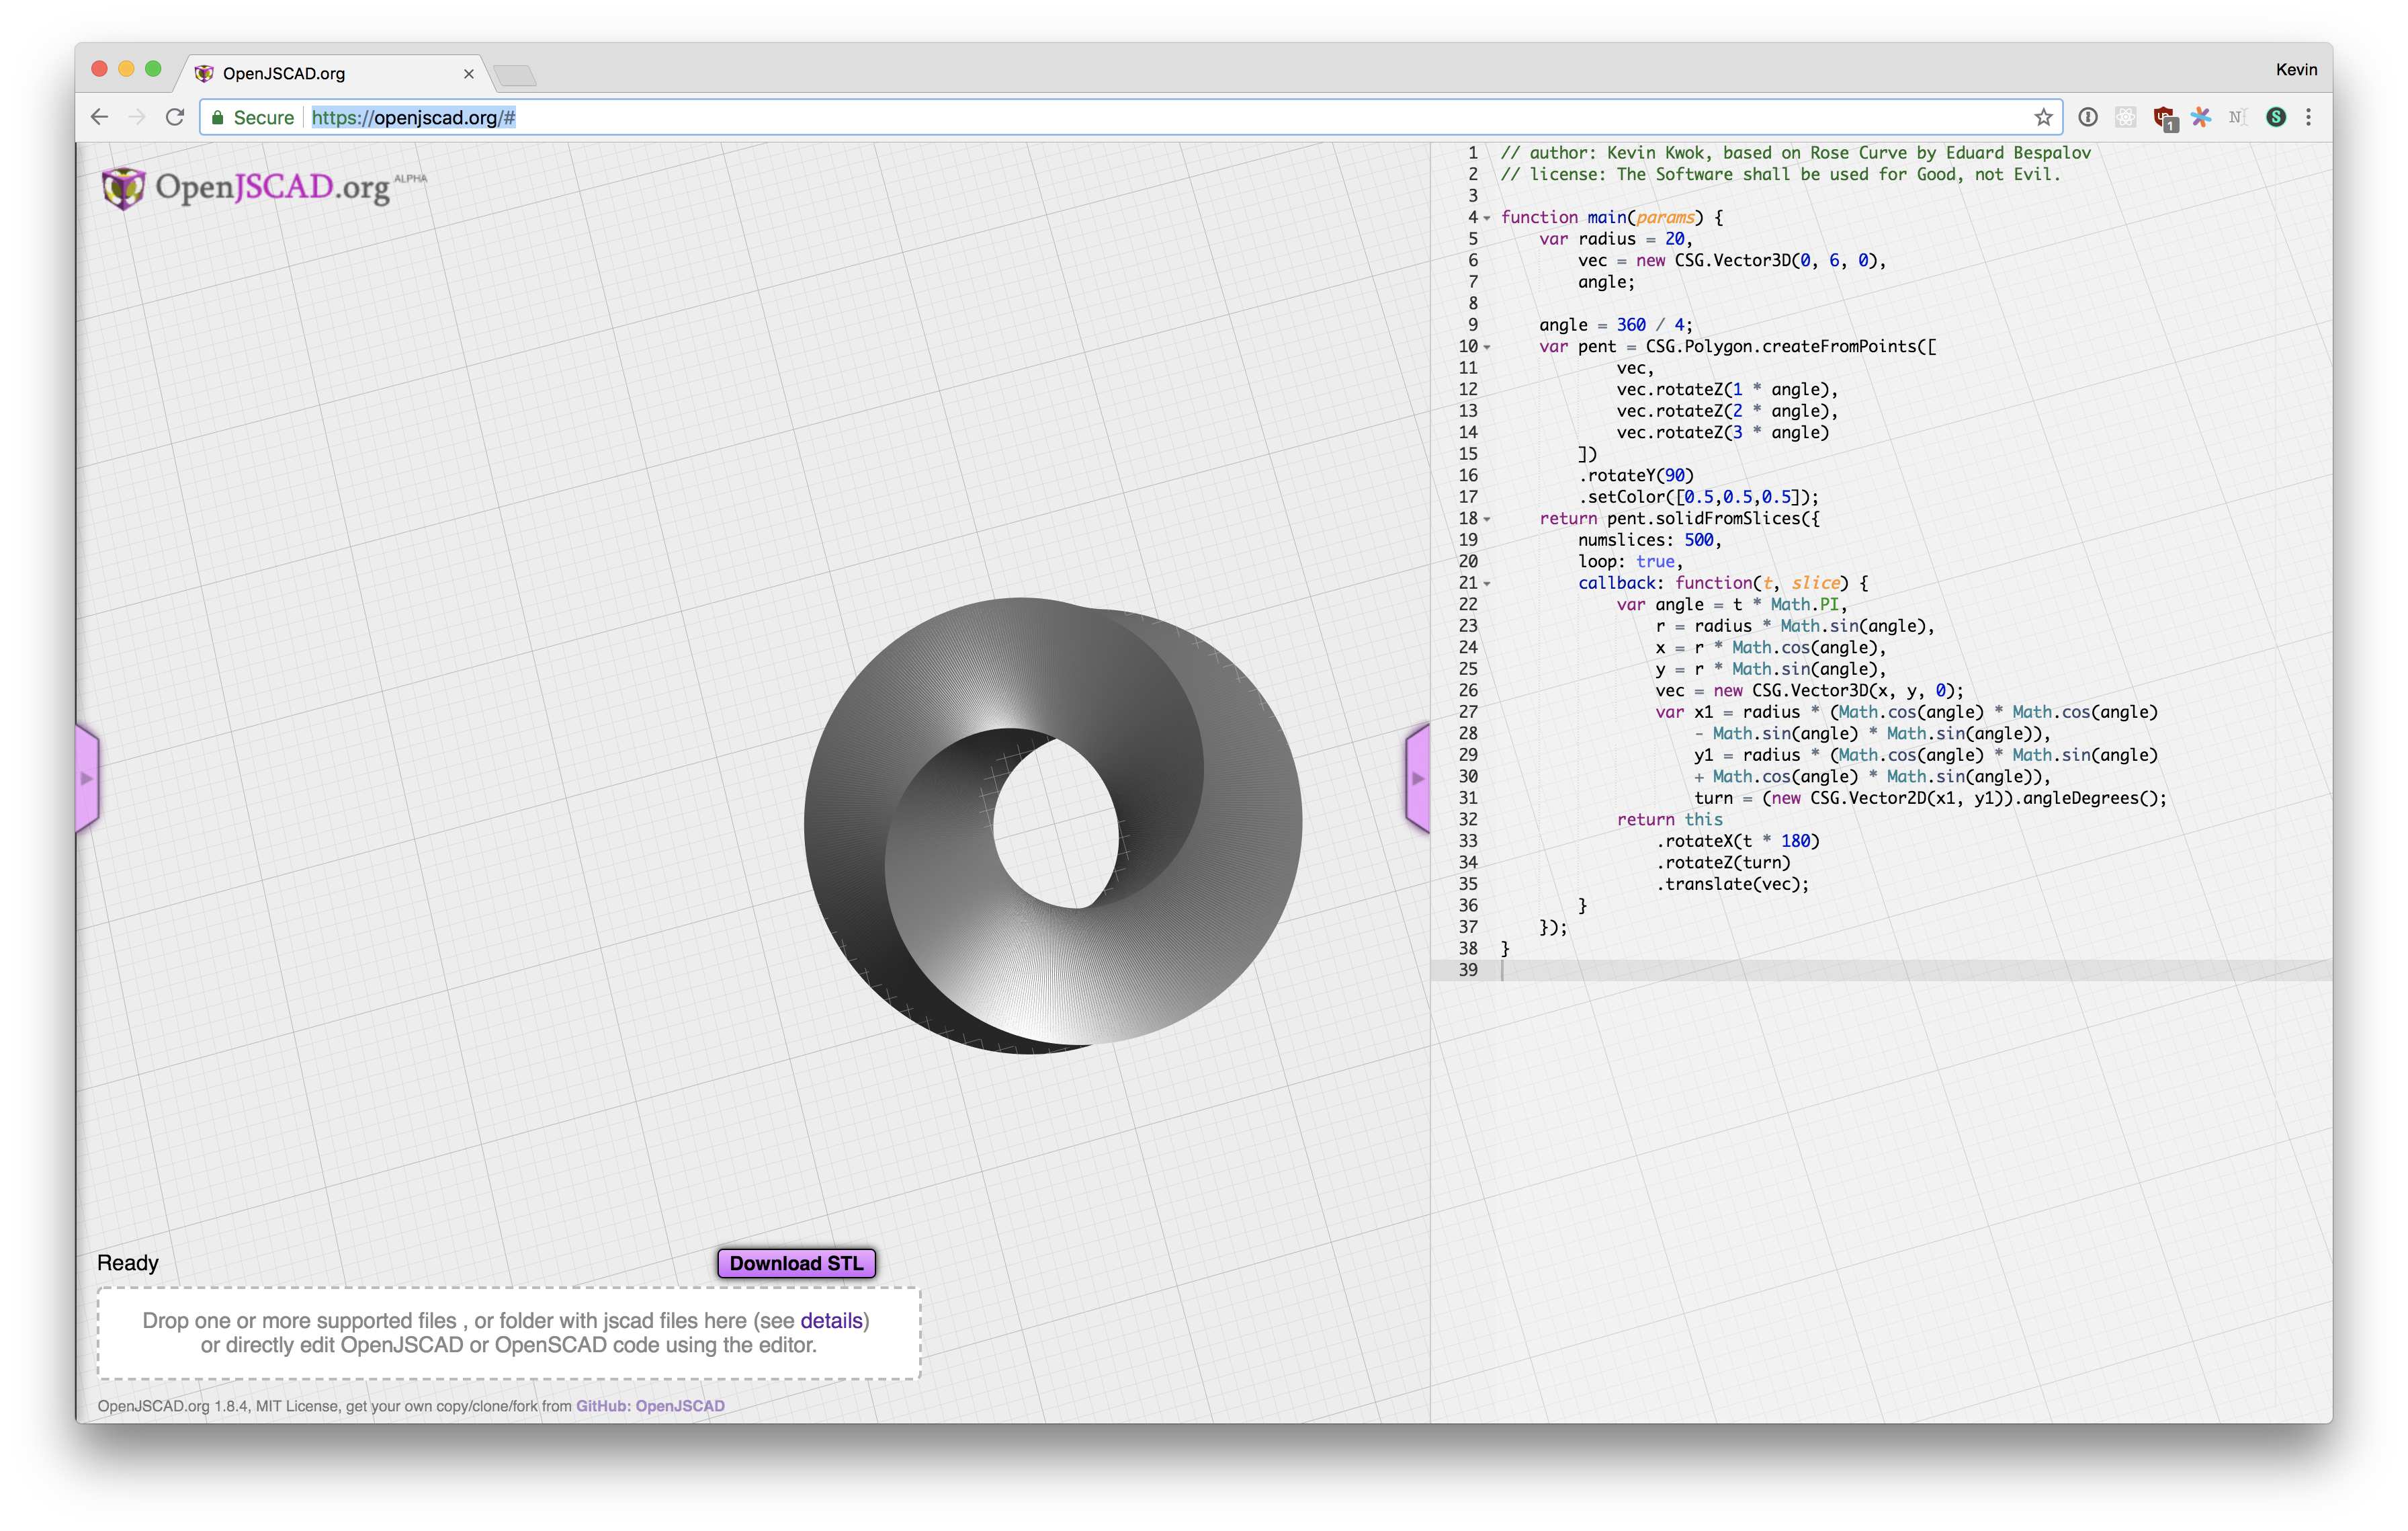Click the file drop zone area
The height and width of the screenshot is (1531, 2408).
(508, 1333)
